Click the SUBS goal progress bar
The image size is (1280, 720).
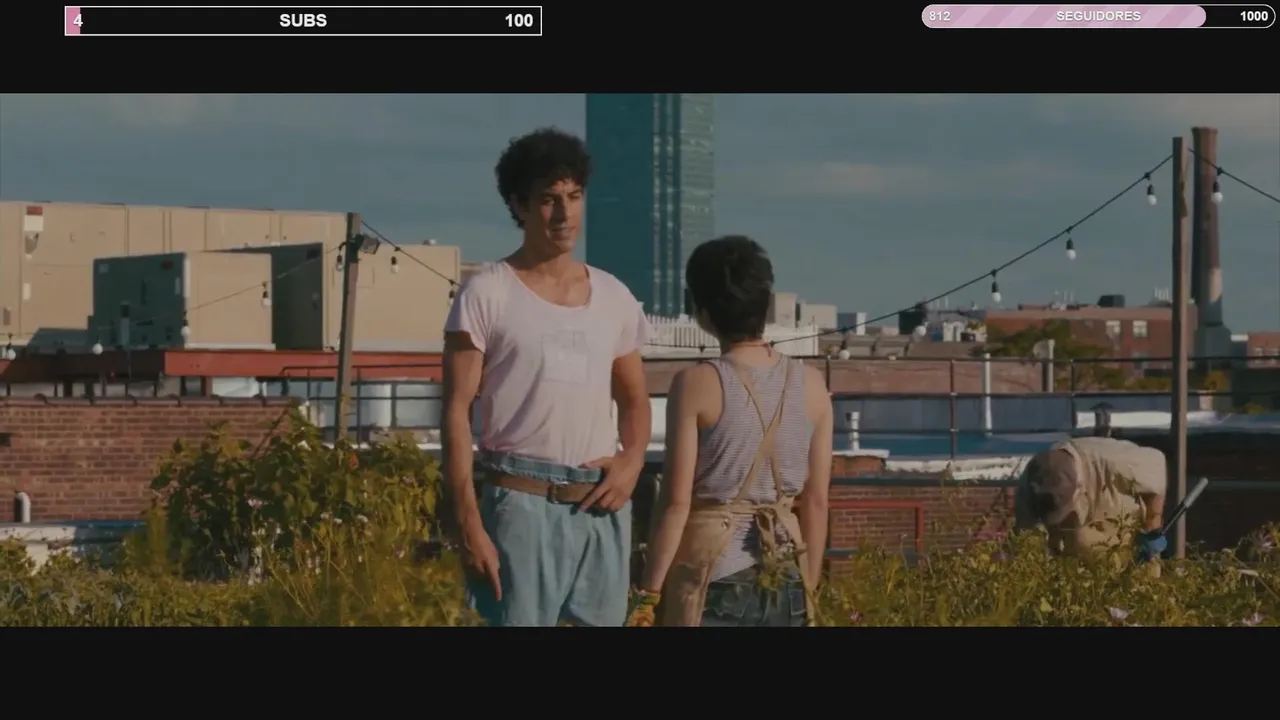coord(303,21)
